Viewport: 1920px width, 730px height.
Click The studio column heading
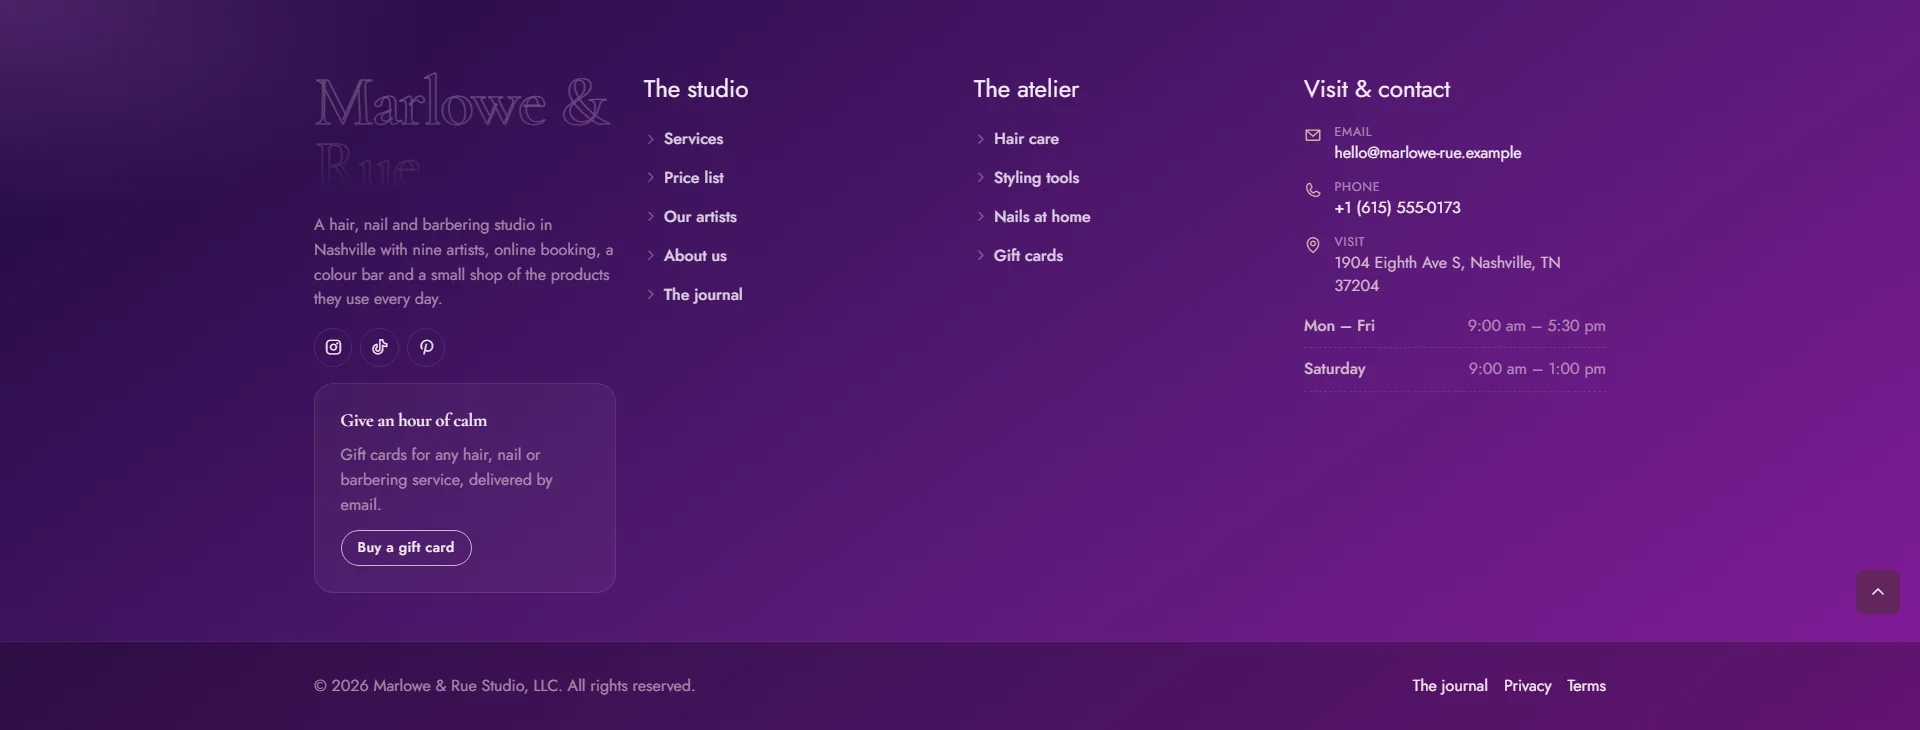coord(696,89)
